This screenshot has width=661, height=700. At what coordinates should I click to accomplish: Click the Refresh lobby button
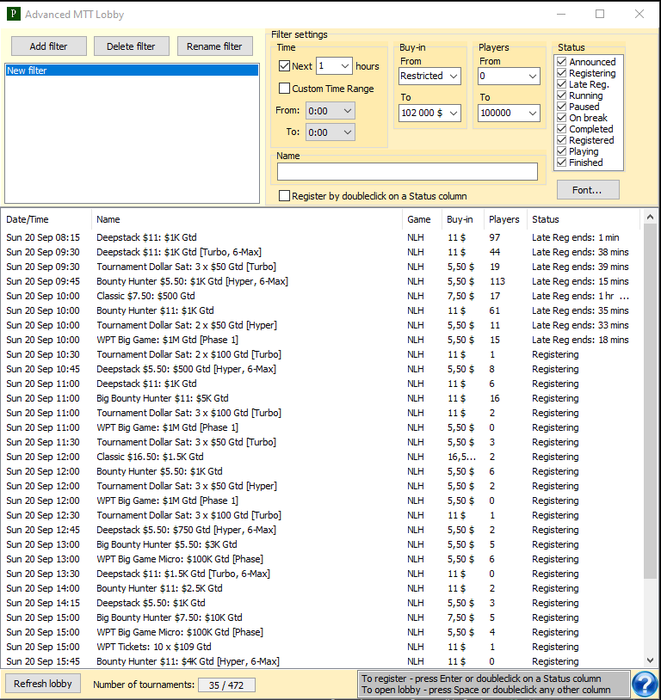tap(43, 683)
